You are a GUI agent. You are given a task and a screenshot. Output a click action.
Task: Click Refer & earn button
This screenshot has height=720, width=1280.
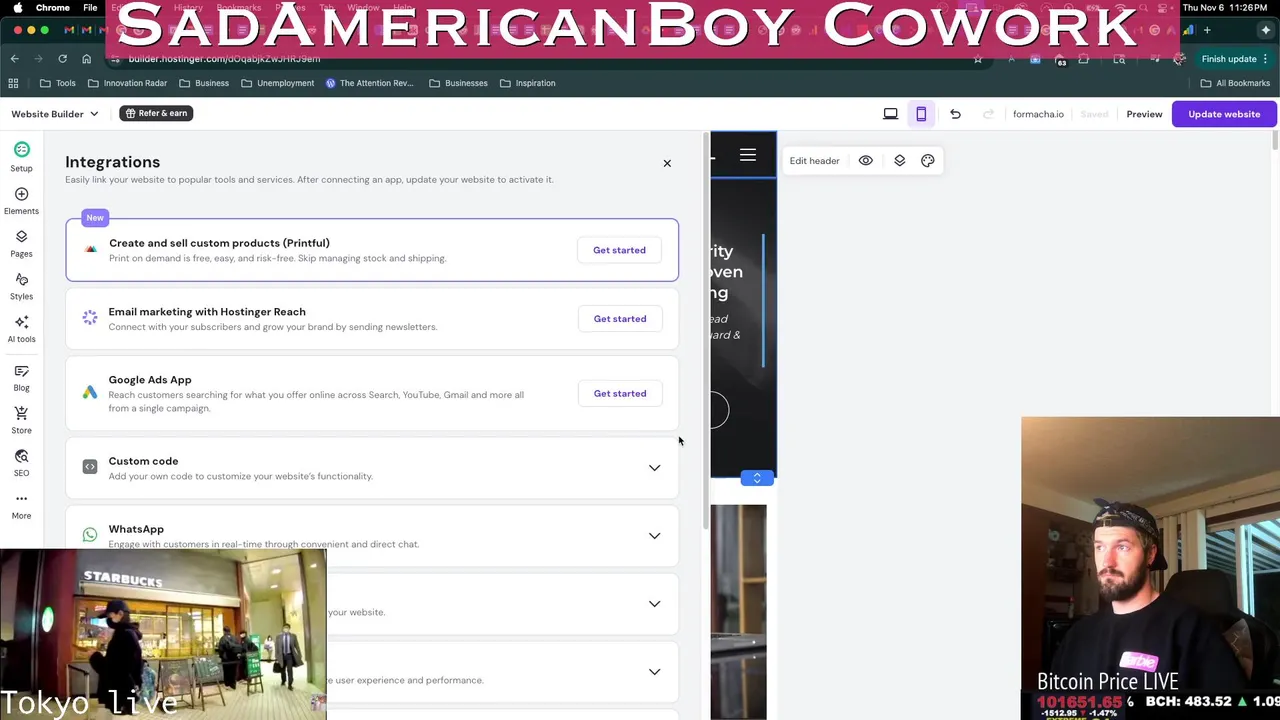pyautogui.click(x=156, y=113)
